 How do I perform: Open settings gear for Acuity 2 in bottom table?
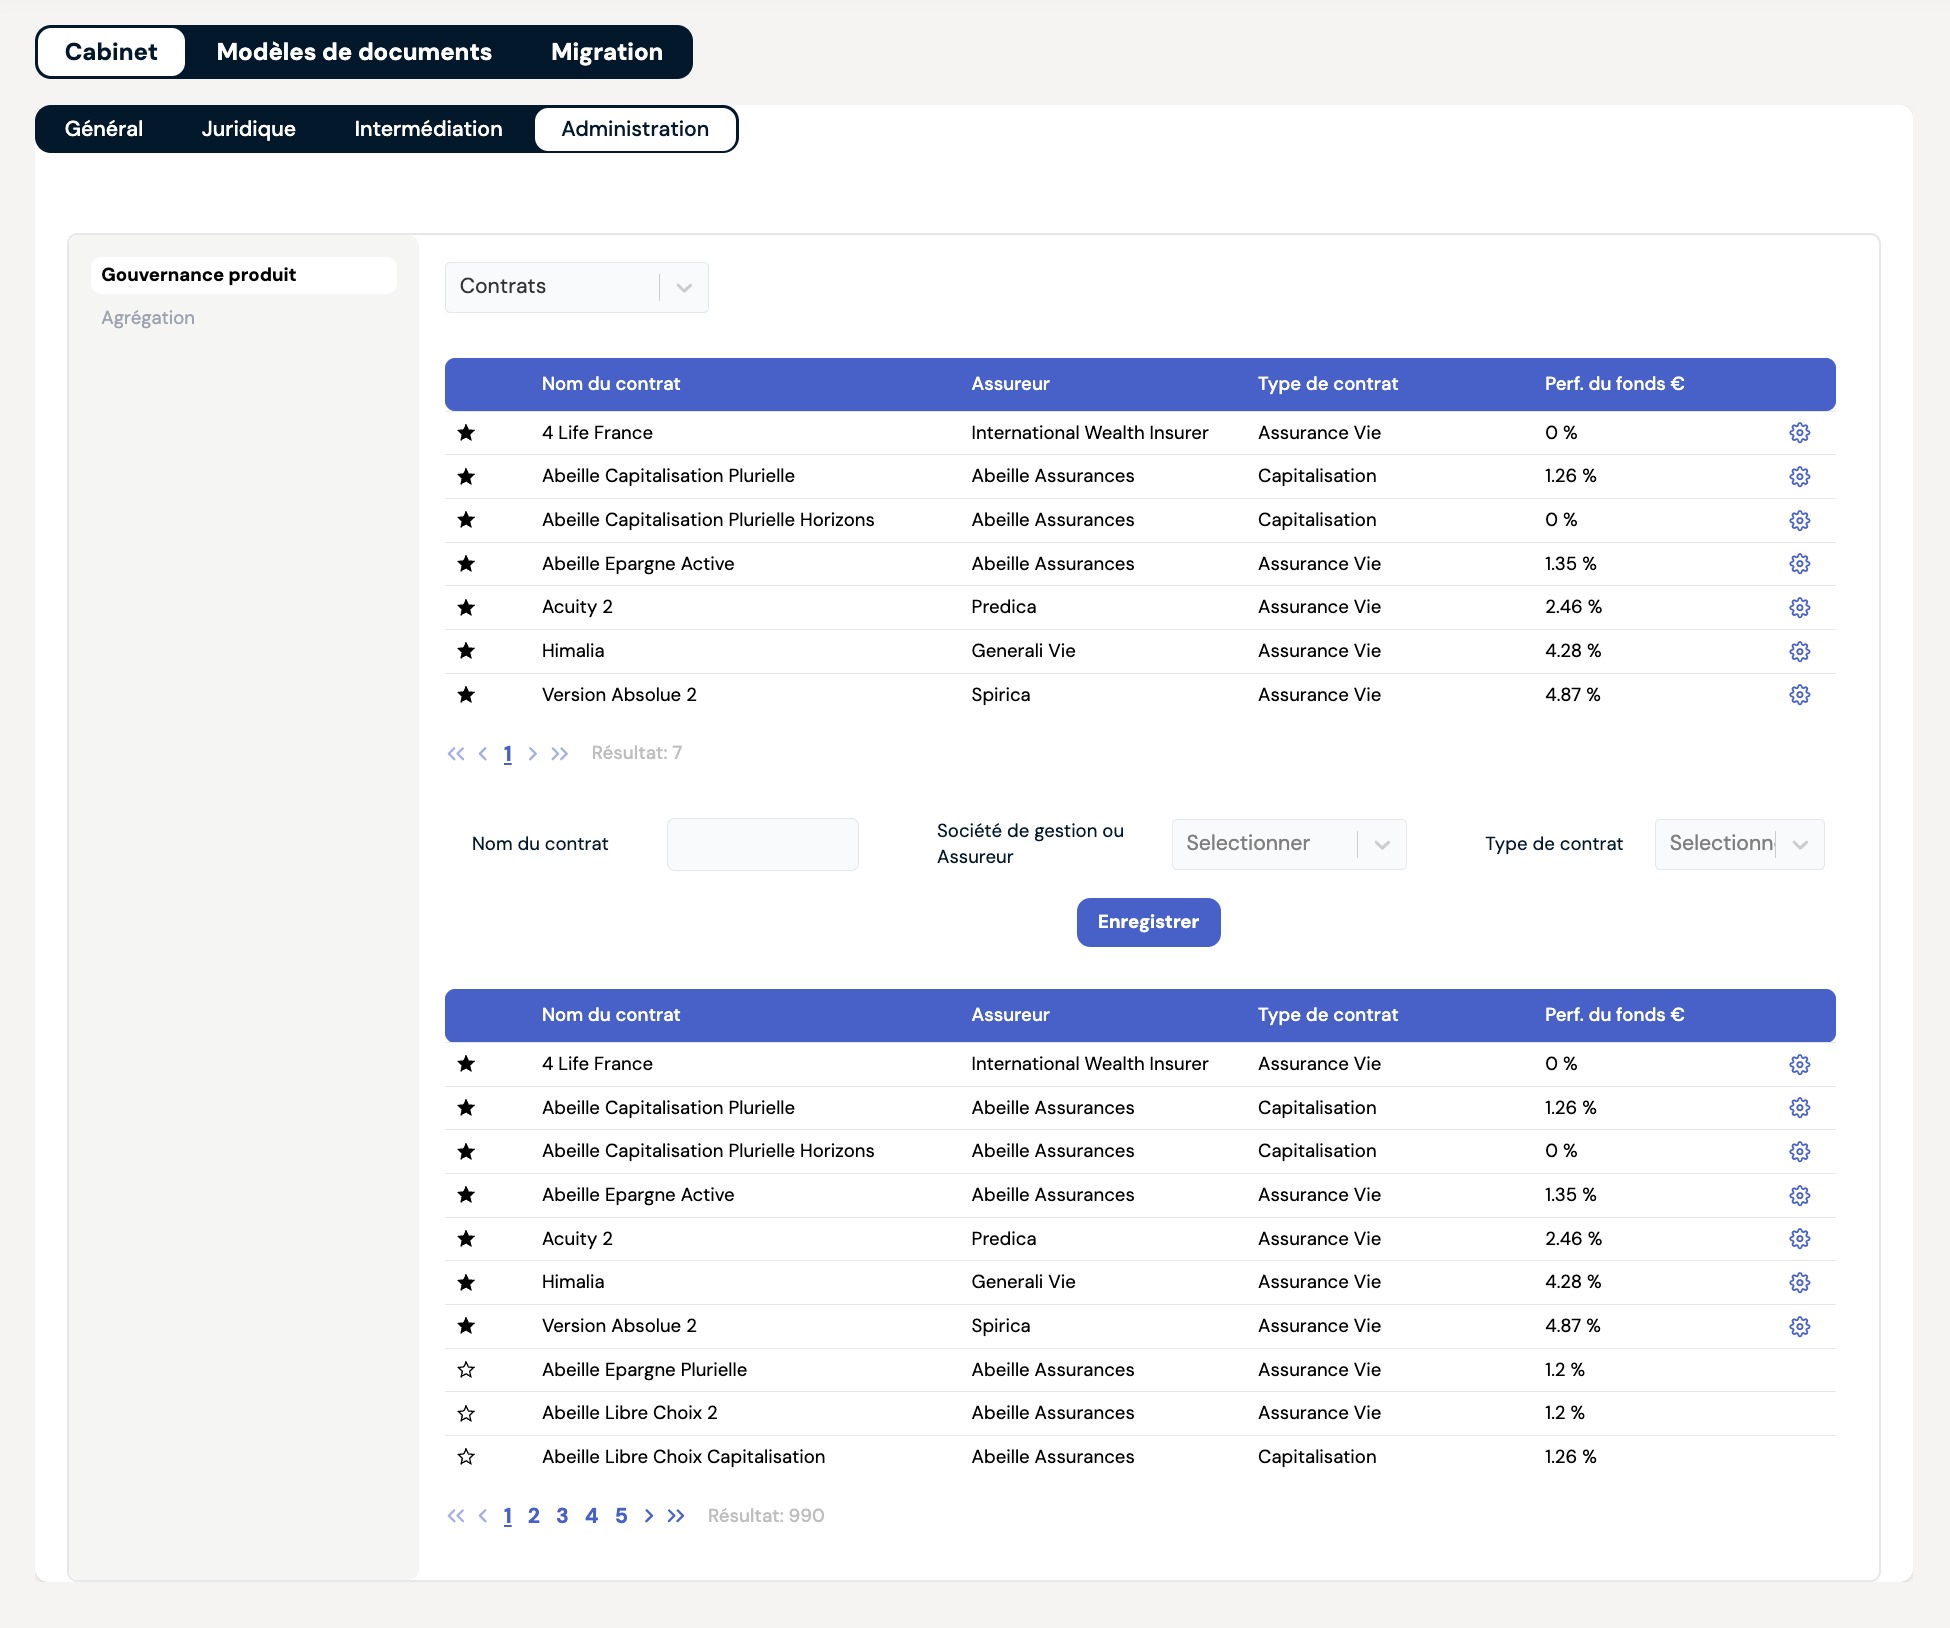click(1799, 1239)
